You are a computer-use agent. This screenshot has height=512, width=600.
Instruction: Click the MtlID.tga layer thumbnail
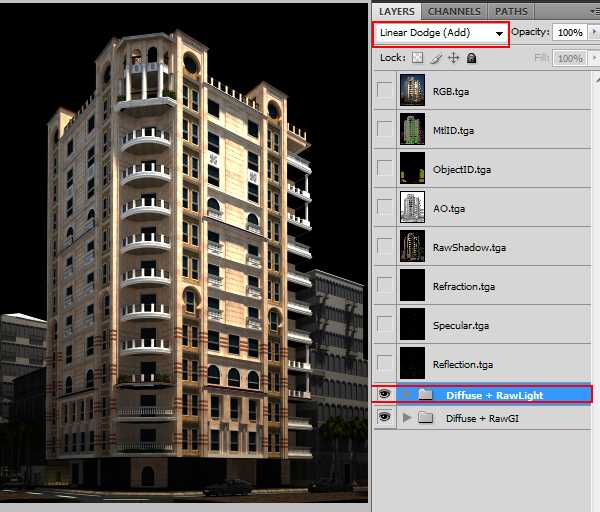tap(412, 129)
